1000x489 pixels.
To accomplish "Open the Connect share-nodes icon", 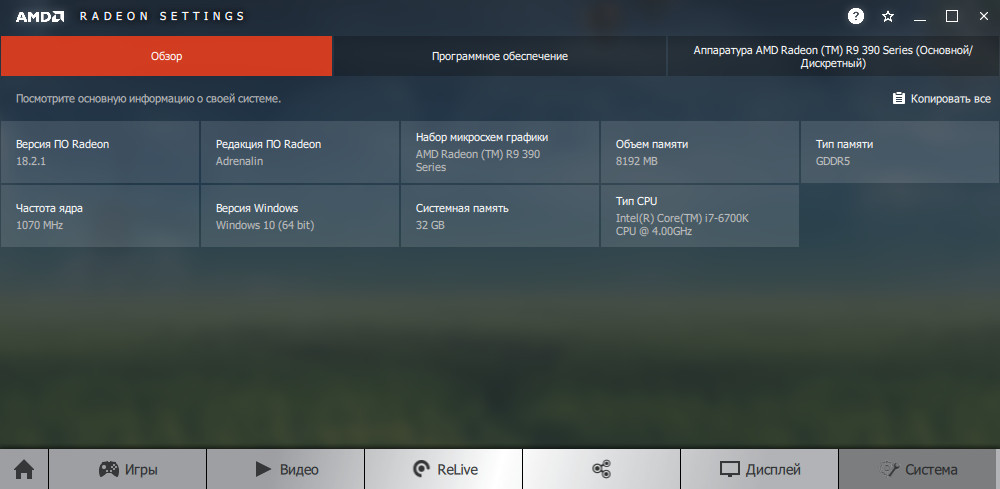I will [601, 469].
